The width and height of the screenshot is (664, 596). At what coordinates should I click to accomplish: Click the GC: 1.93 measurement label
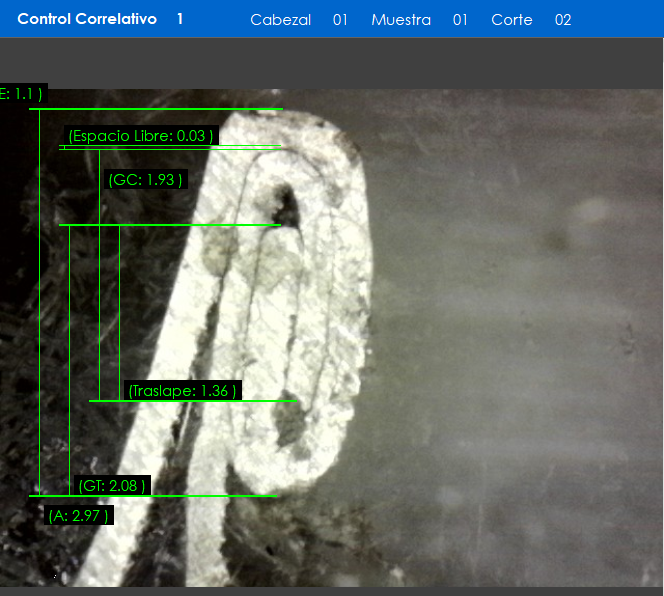(145, 180)
